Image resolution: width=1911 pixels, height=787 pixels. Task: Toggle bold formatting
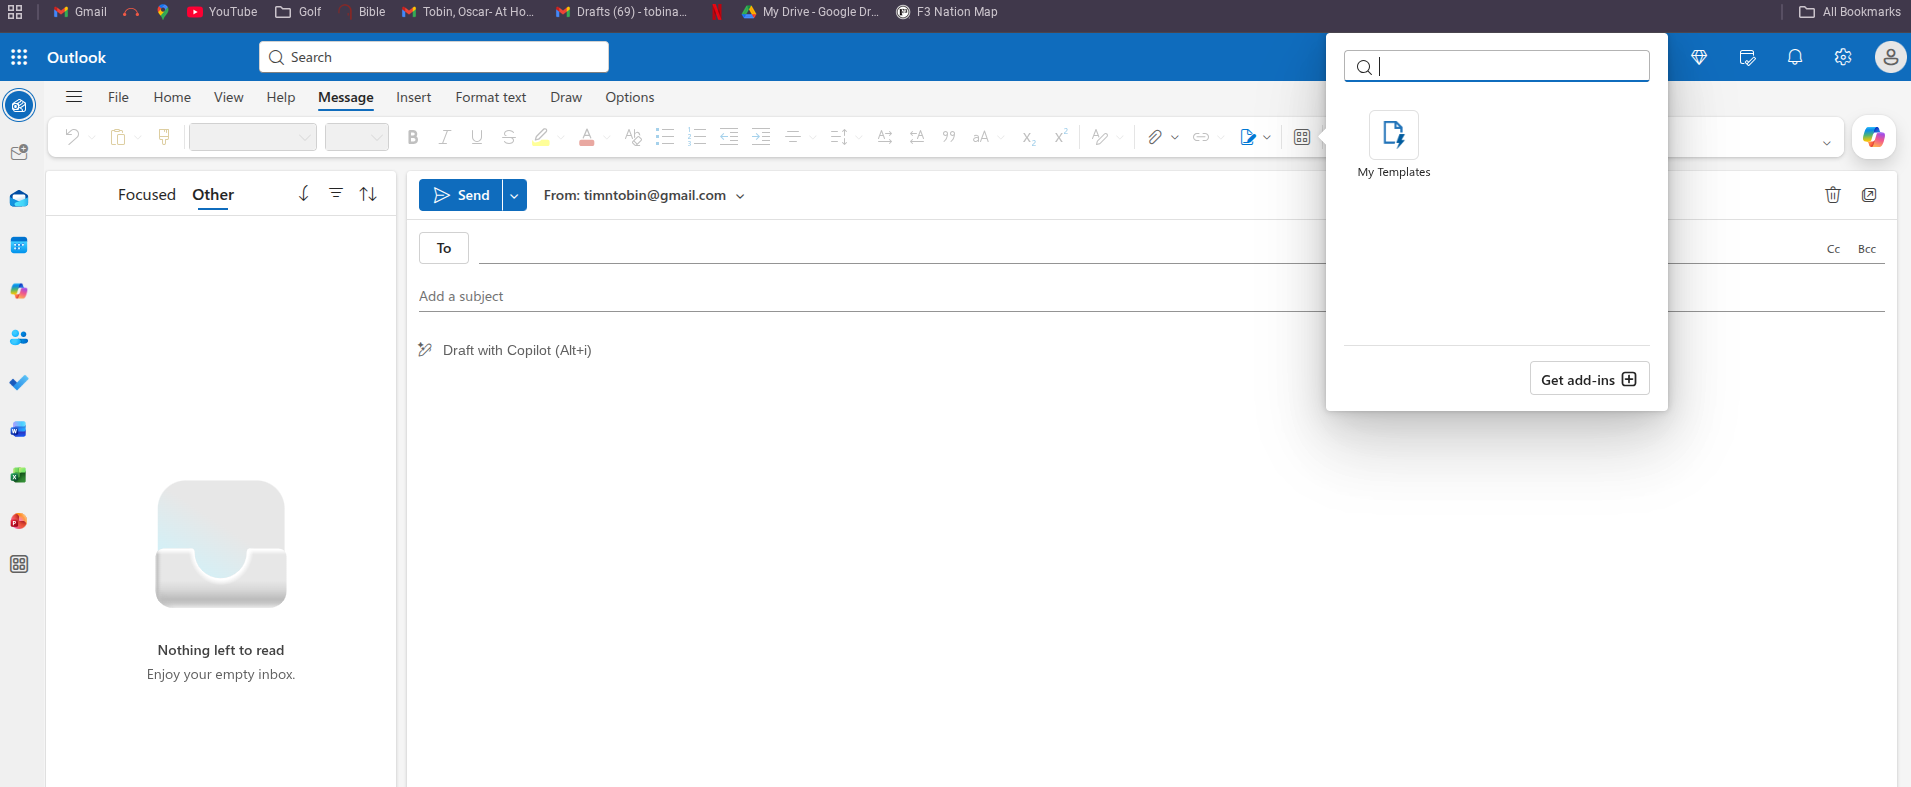[413, 137]
